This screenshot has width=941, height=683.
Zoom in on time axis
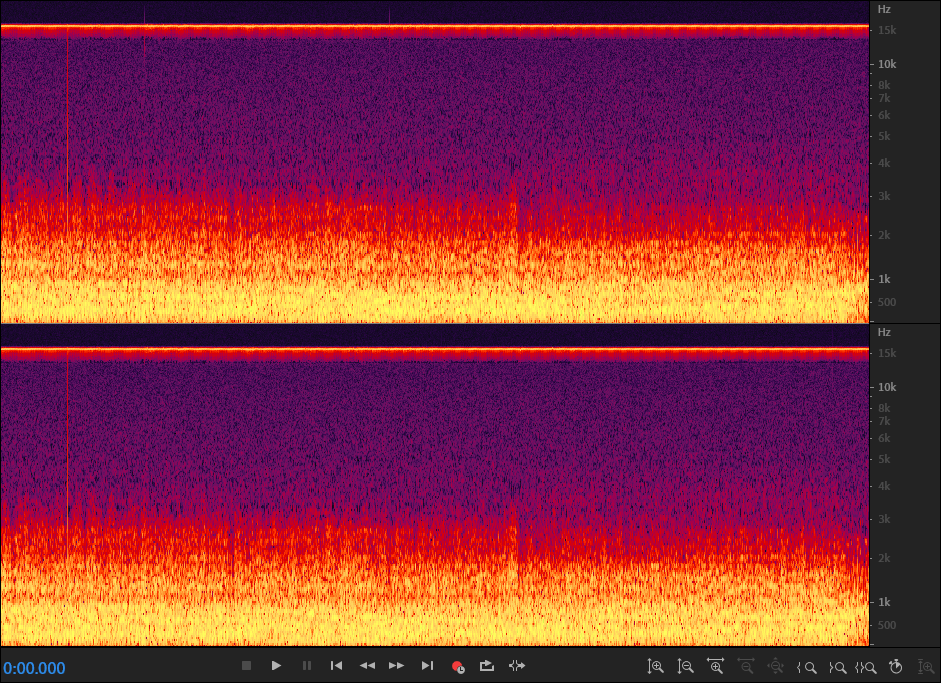coord(715,666)
